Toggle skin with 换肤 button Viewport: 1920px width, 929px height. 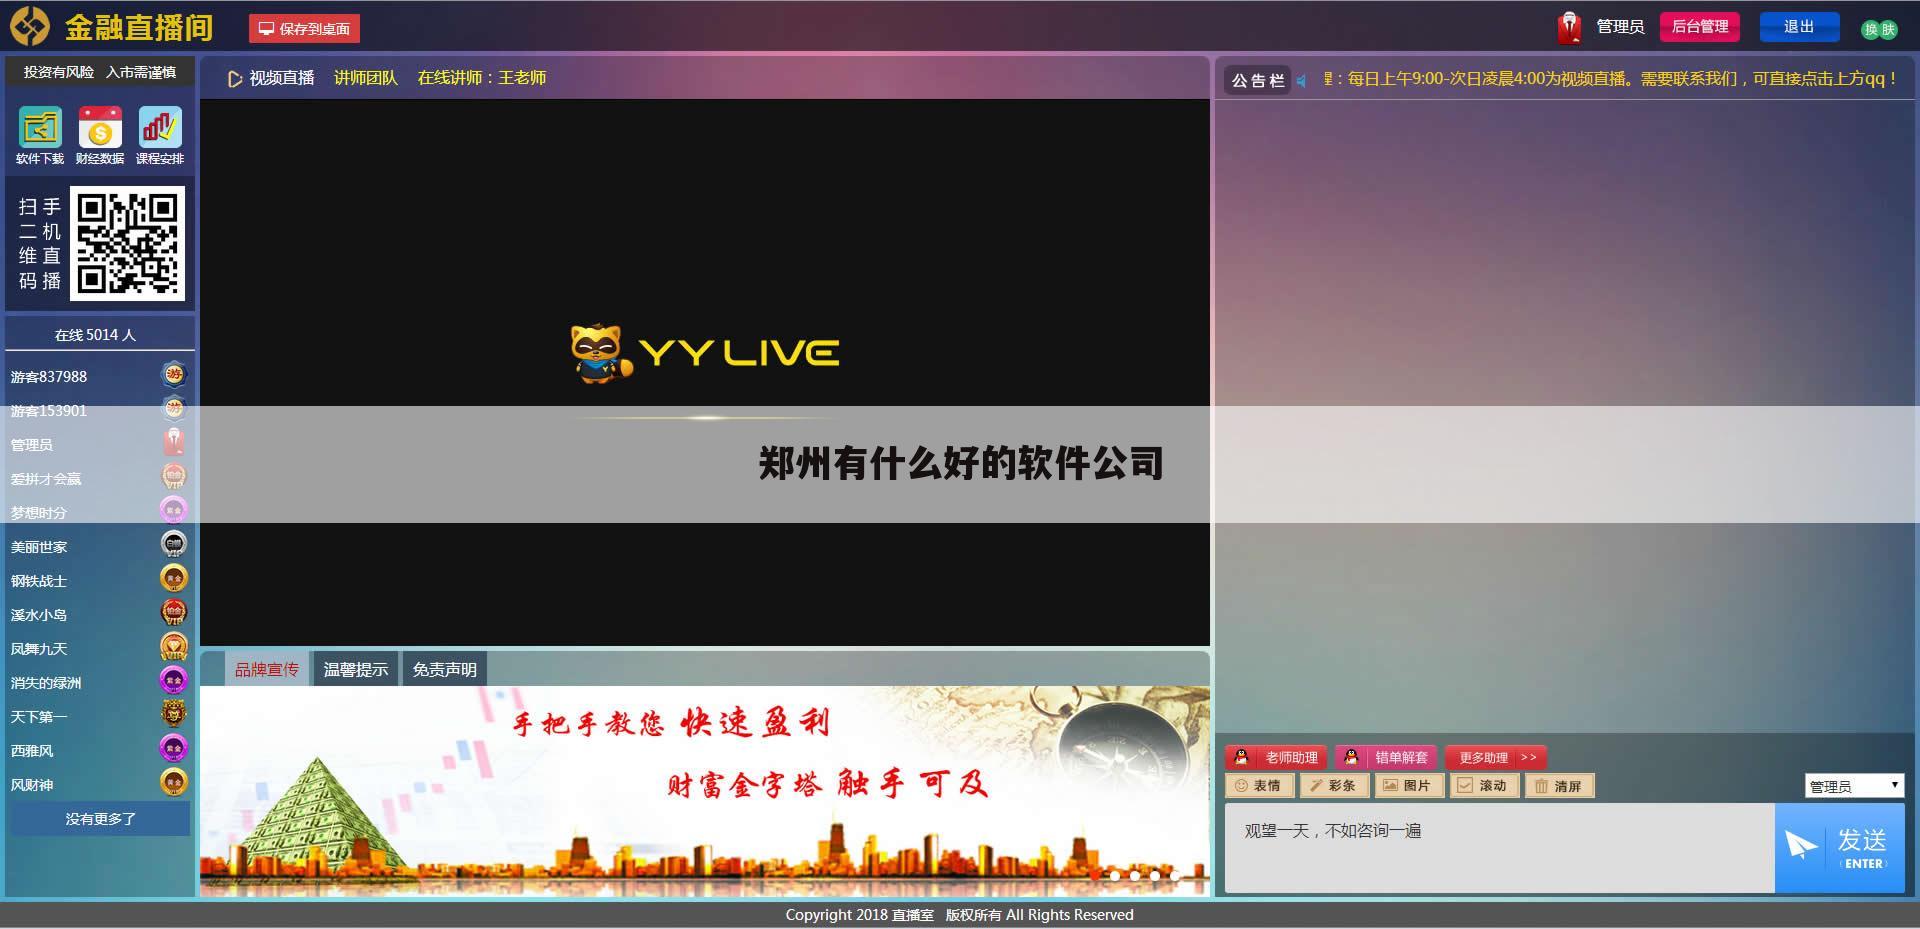1879,29
